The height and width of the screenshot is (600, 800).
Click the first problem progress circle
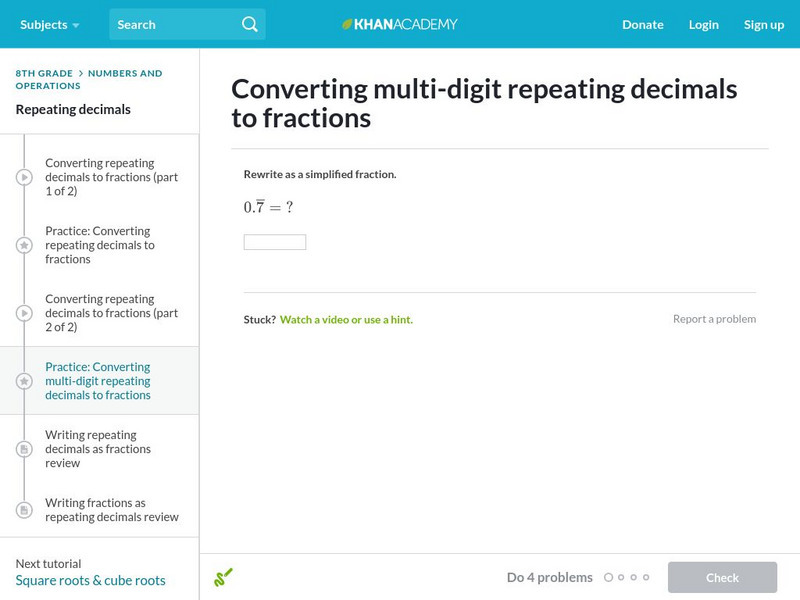[608, 577]
